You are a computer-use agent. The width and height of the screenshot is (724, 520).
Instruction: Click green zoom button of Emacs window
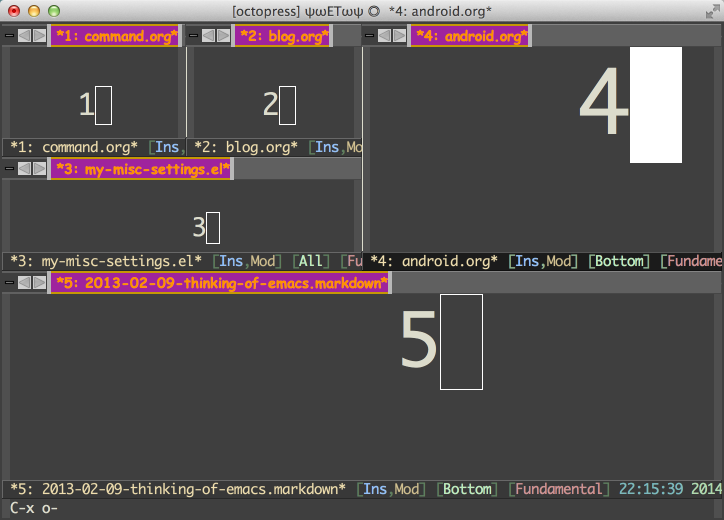tap(54, 11)
